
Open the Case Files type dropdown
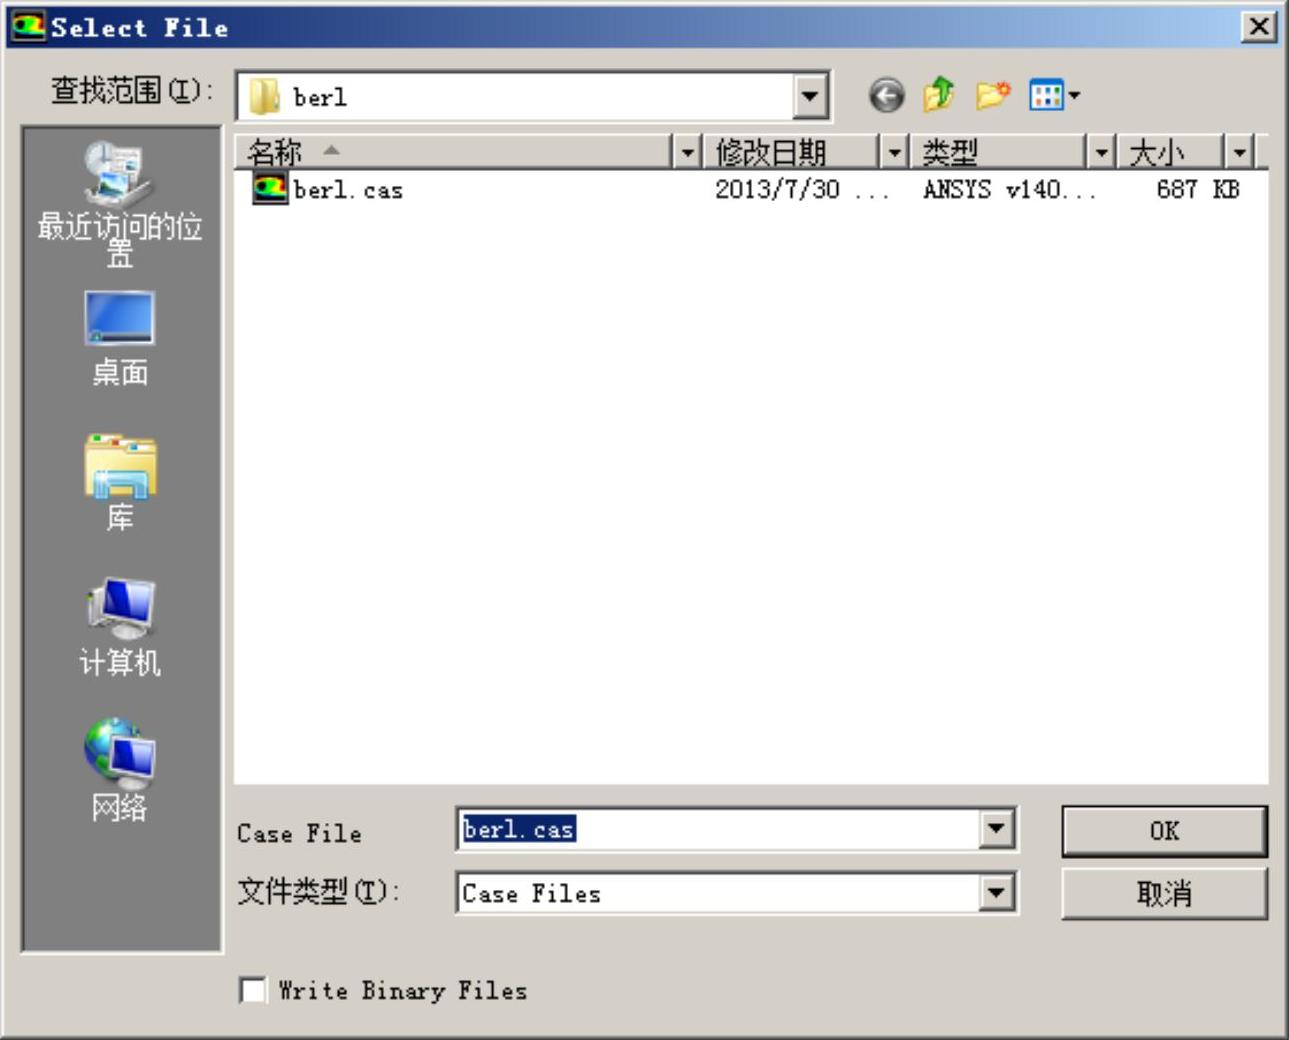pyautogui.click(x=996, y=893)
